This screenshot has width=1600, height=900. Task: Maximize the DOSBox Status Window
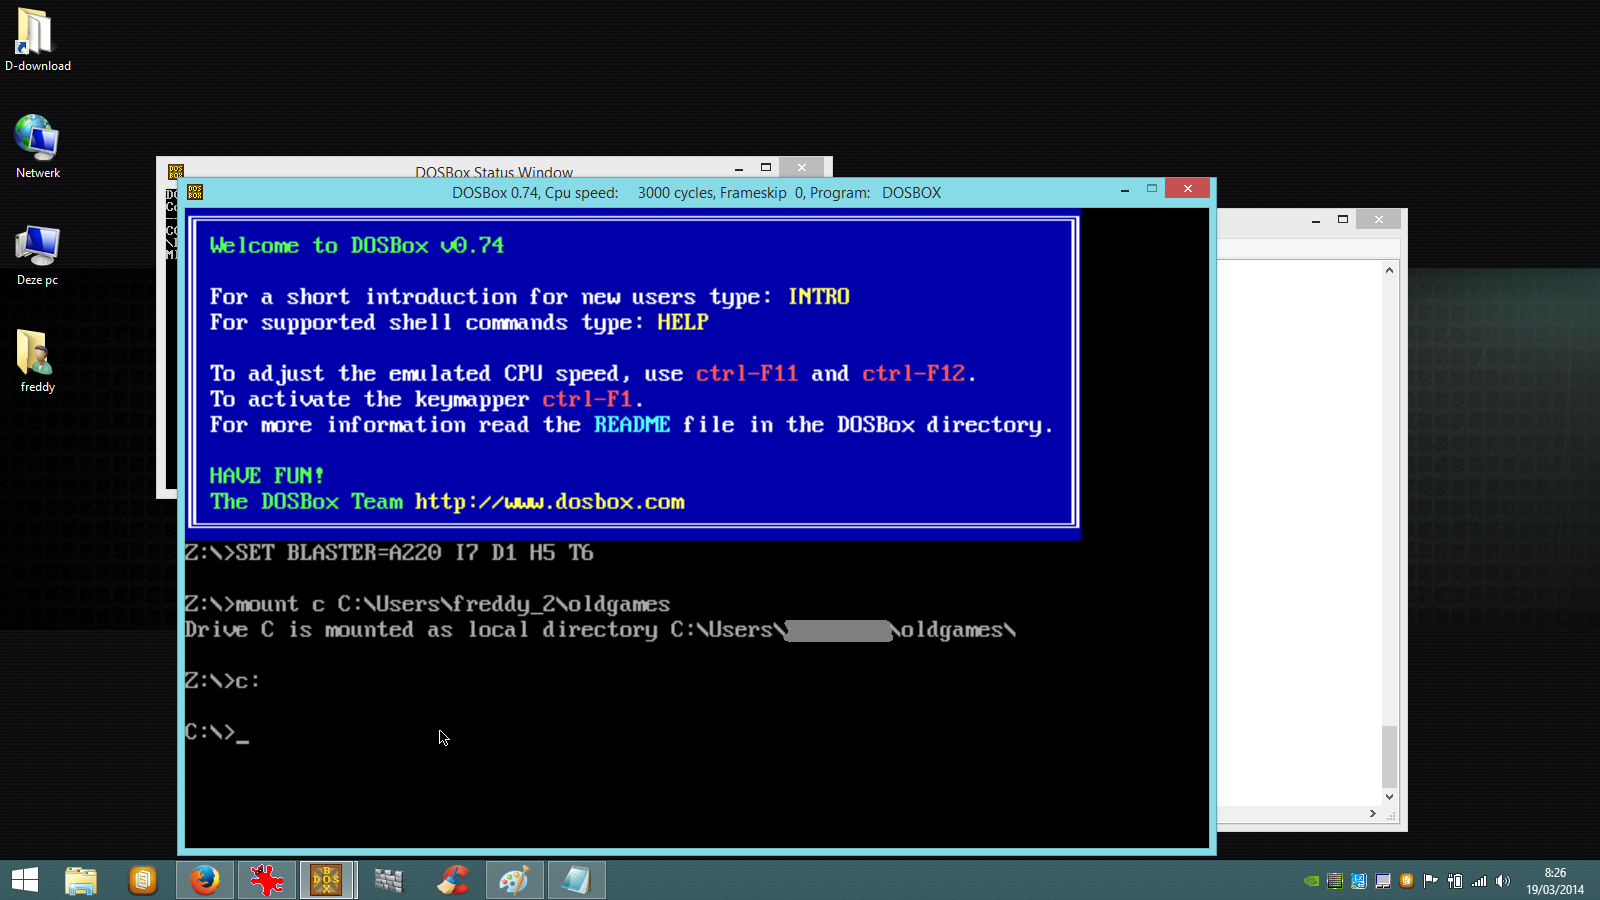point(766,168)
